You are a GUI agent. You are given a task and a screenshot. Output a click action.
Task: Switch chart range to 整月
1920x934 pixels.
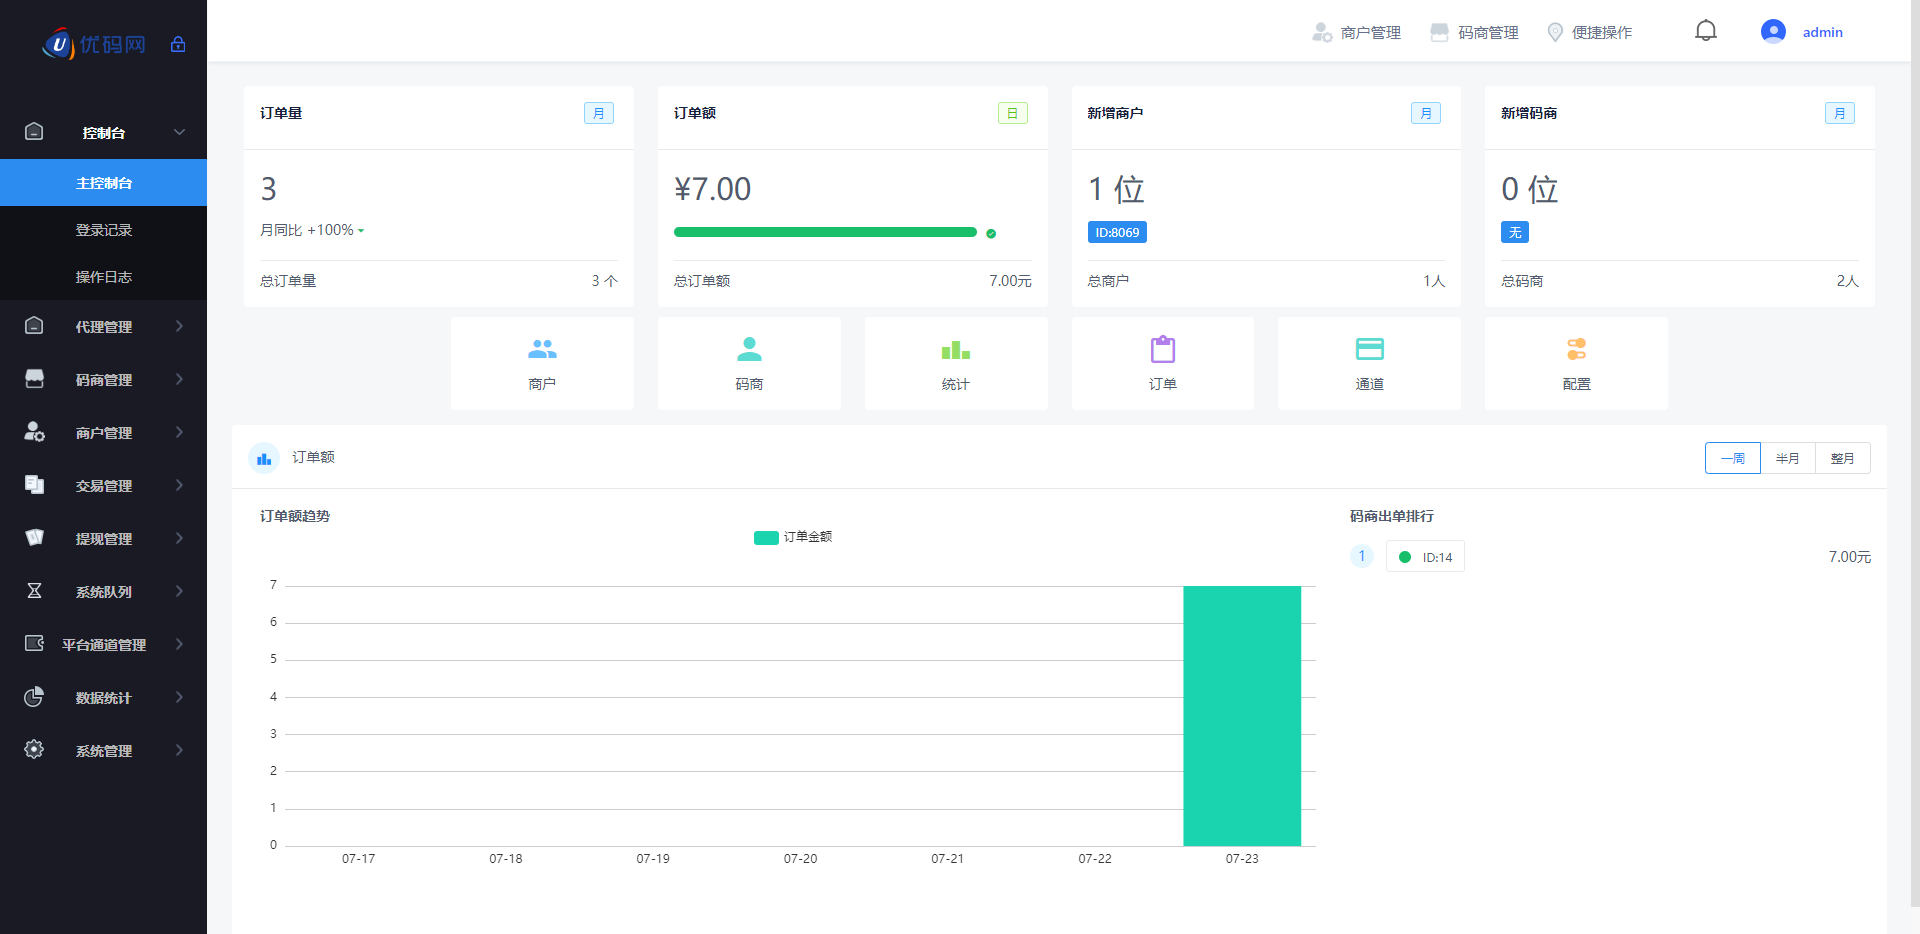1842,458
